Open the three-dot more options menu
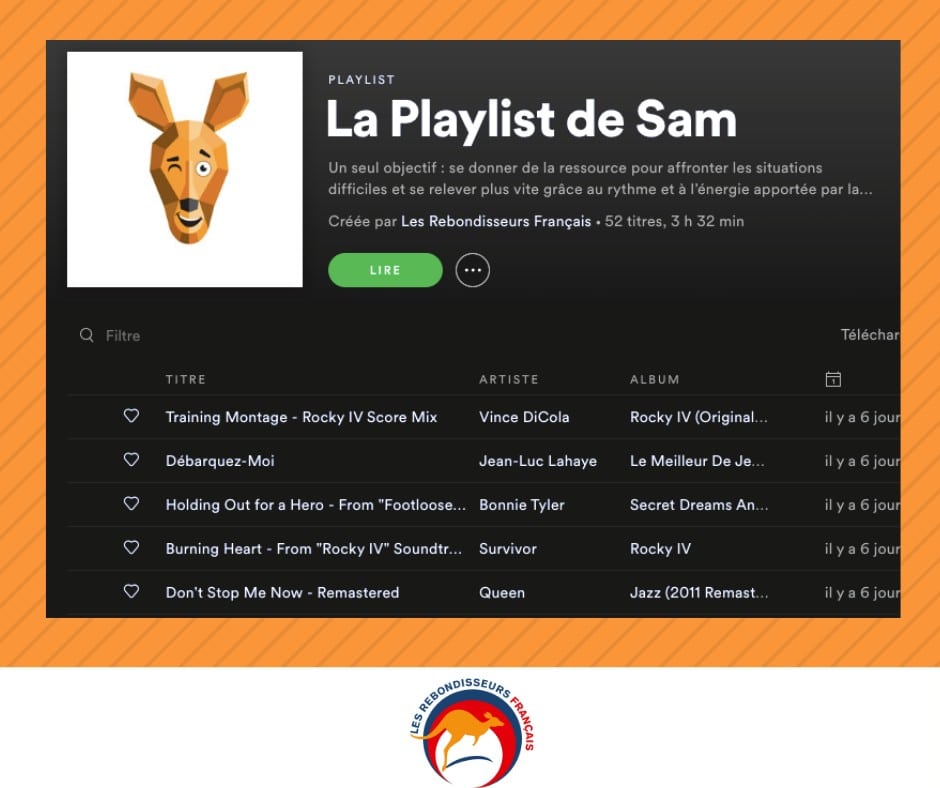The image size is (940, 788). (x=472, y=270)
